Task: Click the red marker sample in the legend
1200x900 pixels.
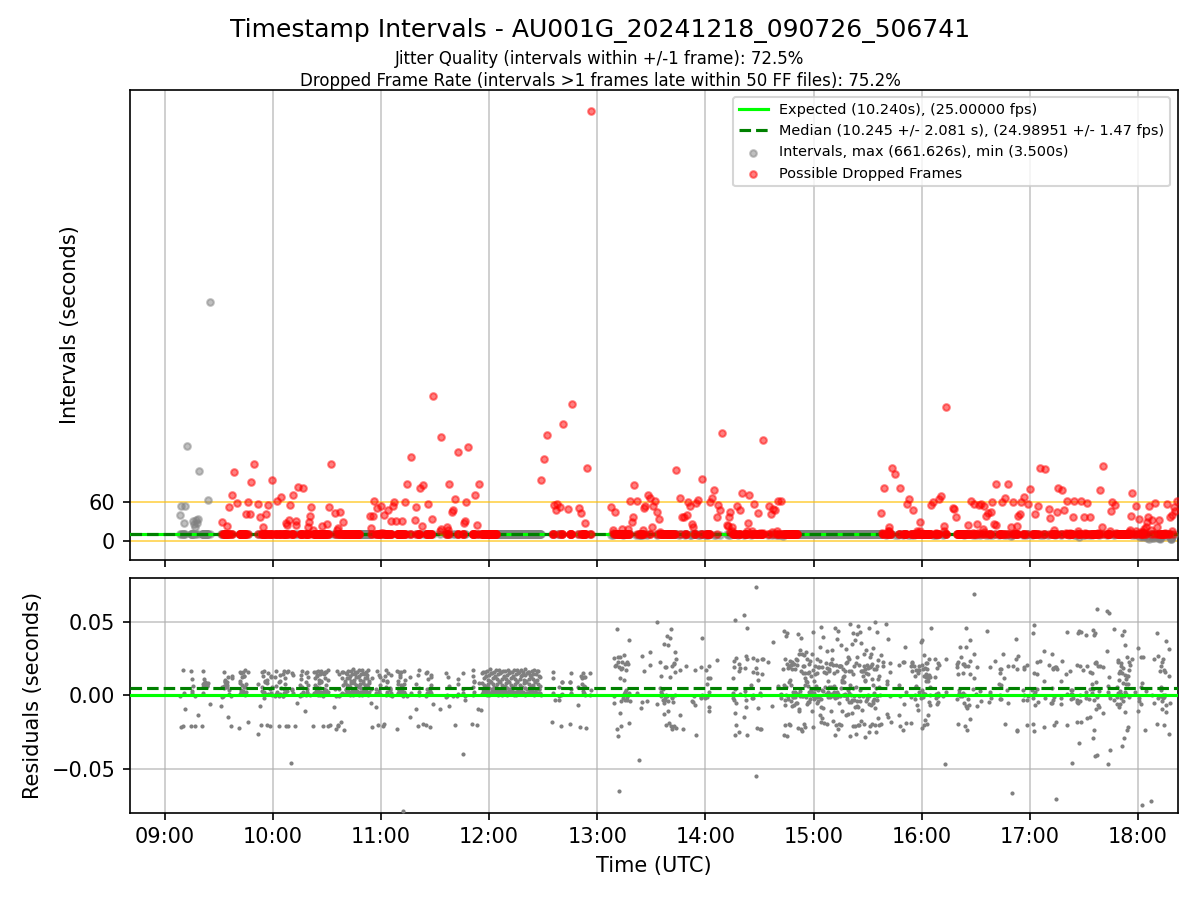Action: [754, 174]
